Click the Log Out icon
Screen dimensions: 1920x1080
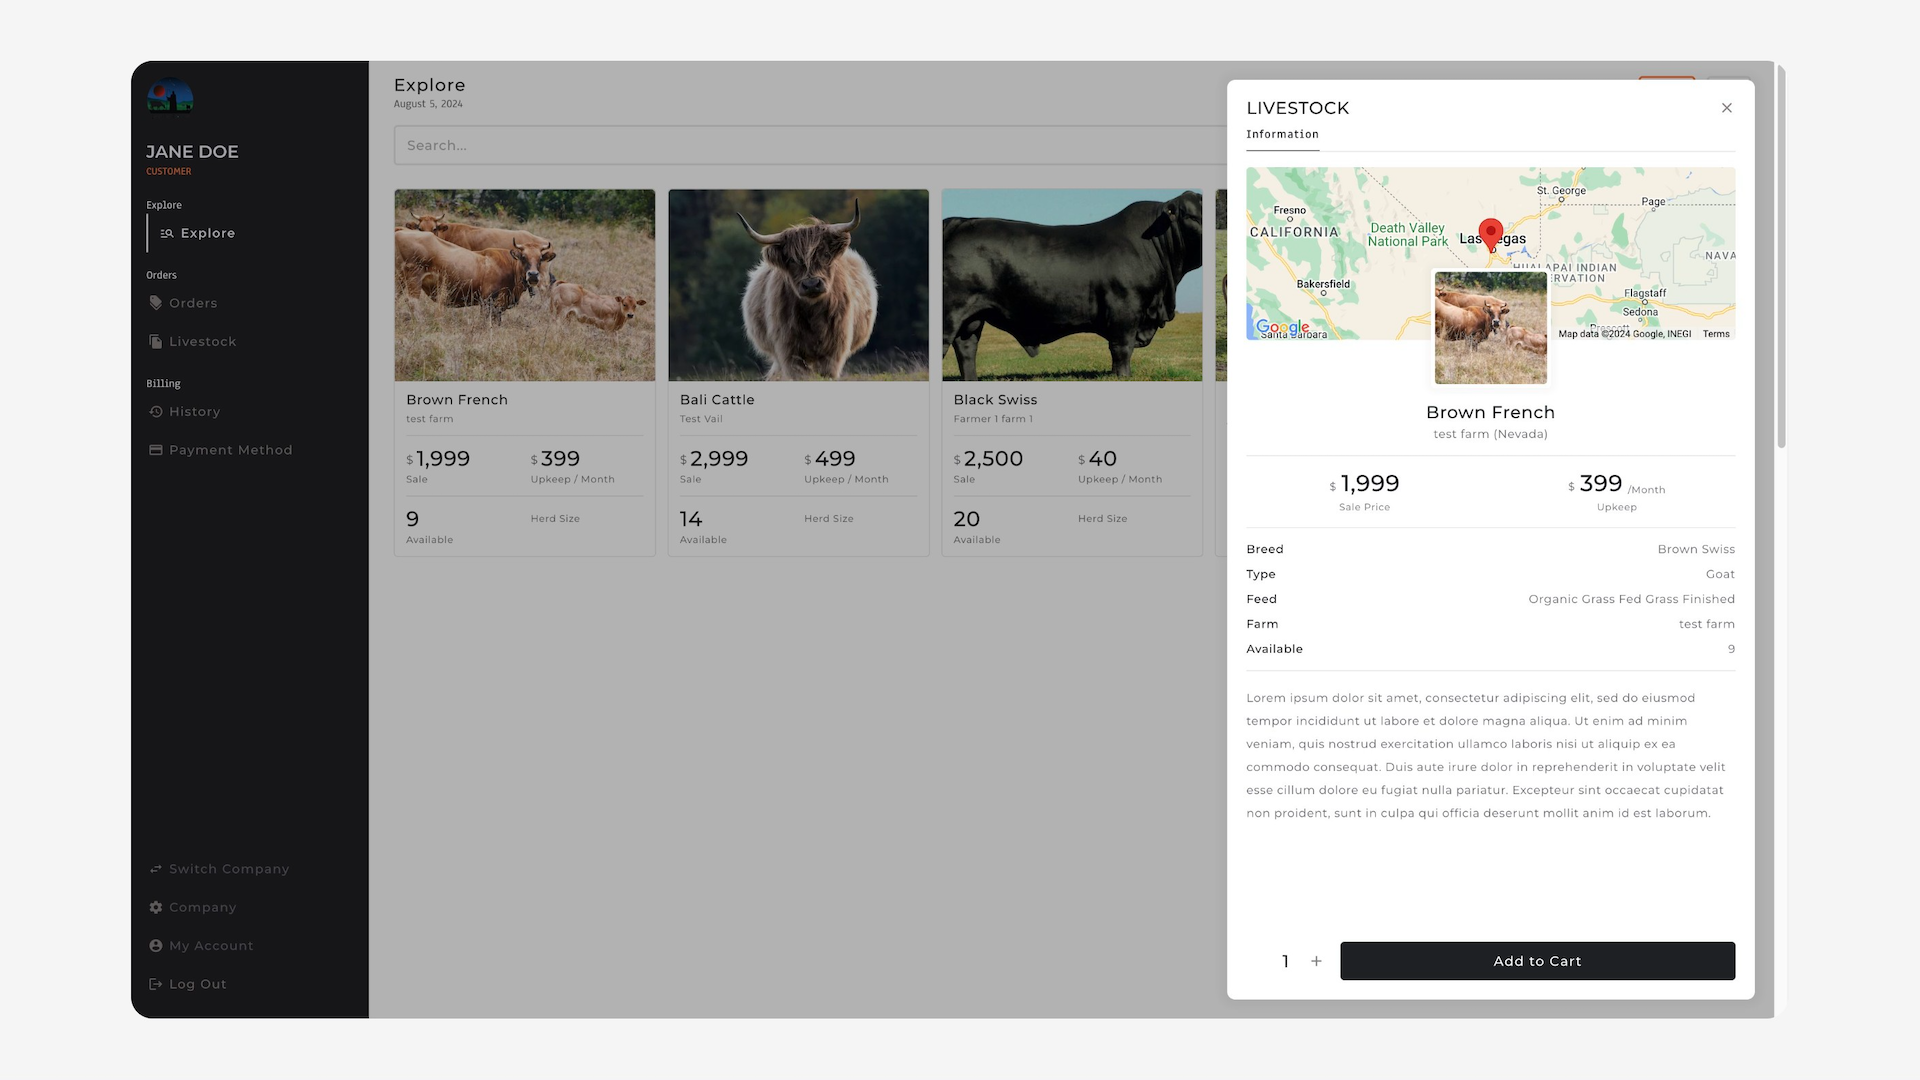155,984
